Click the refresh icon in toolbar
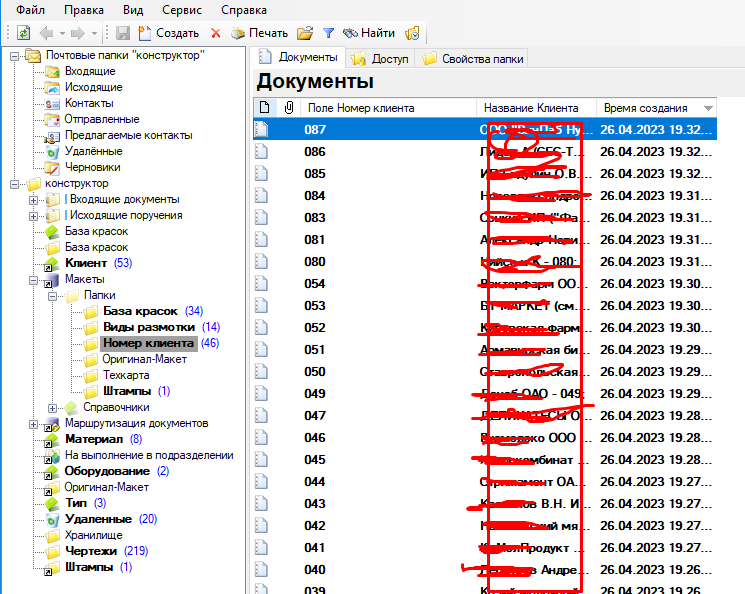The image size is (745, 594). (23, 33)
